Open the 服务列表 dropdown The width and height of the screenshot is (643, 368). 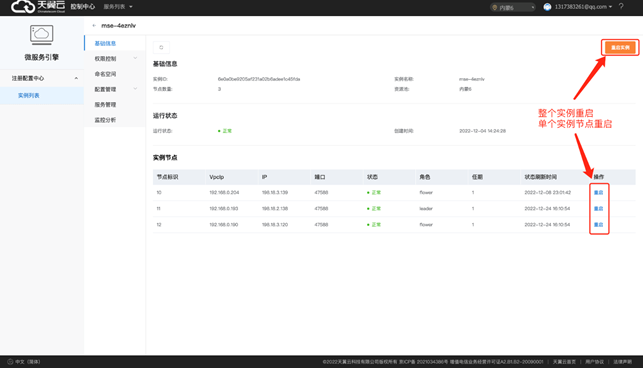tap(118, 7)
